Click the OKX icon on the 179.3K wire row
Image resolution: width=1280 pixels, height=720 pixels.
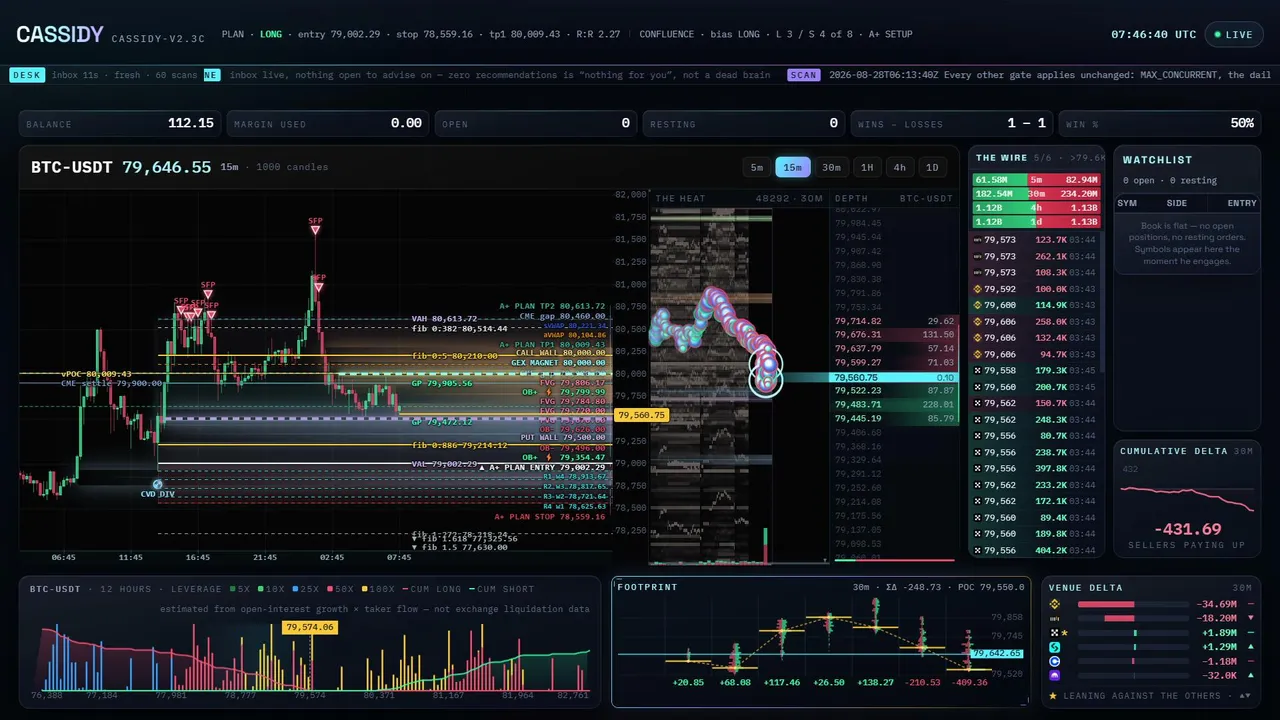978,370
